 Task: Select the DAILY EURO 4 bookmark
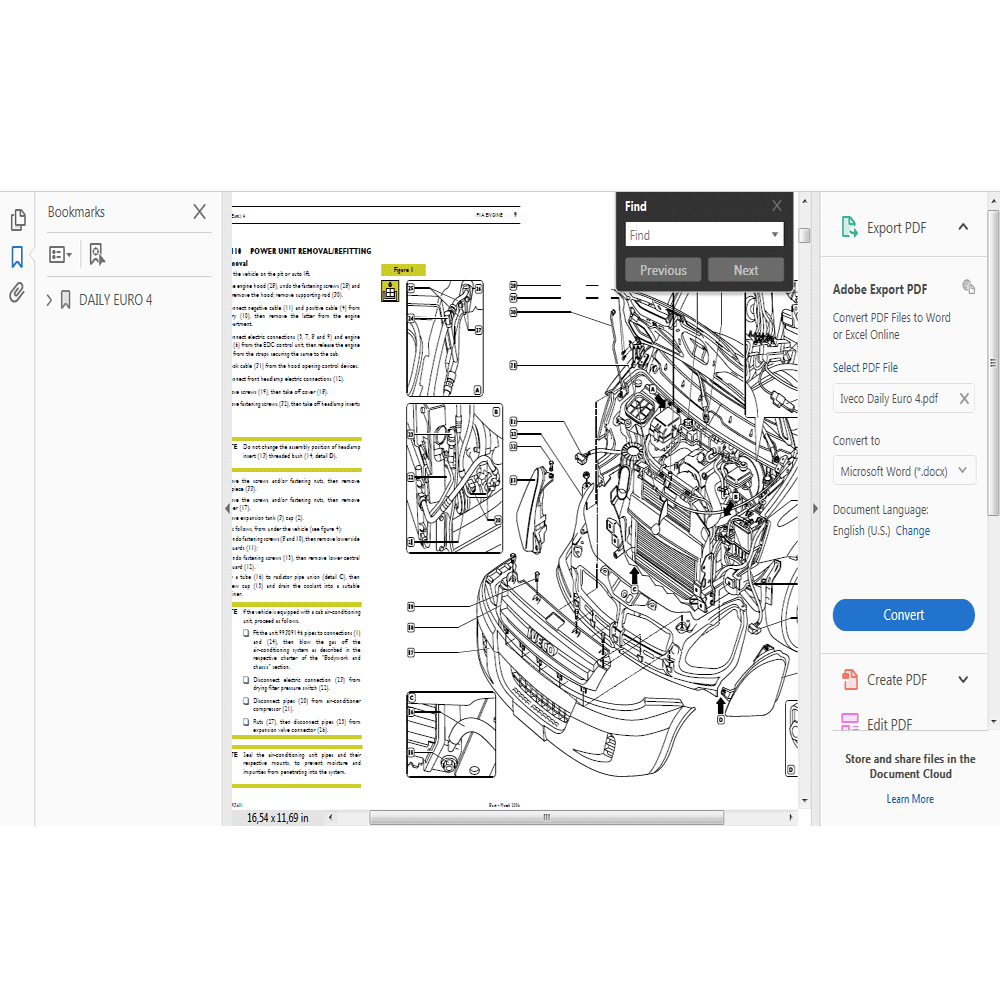[115, 300]
